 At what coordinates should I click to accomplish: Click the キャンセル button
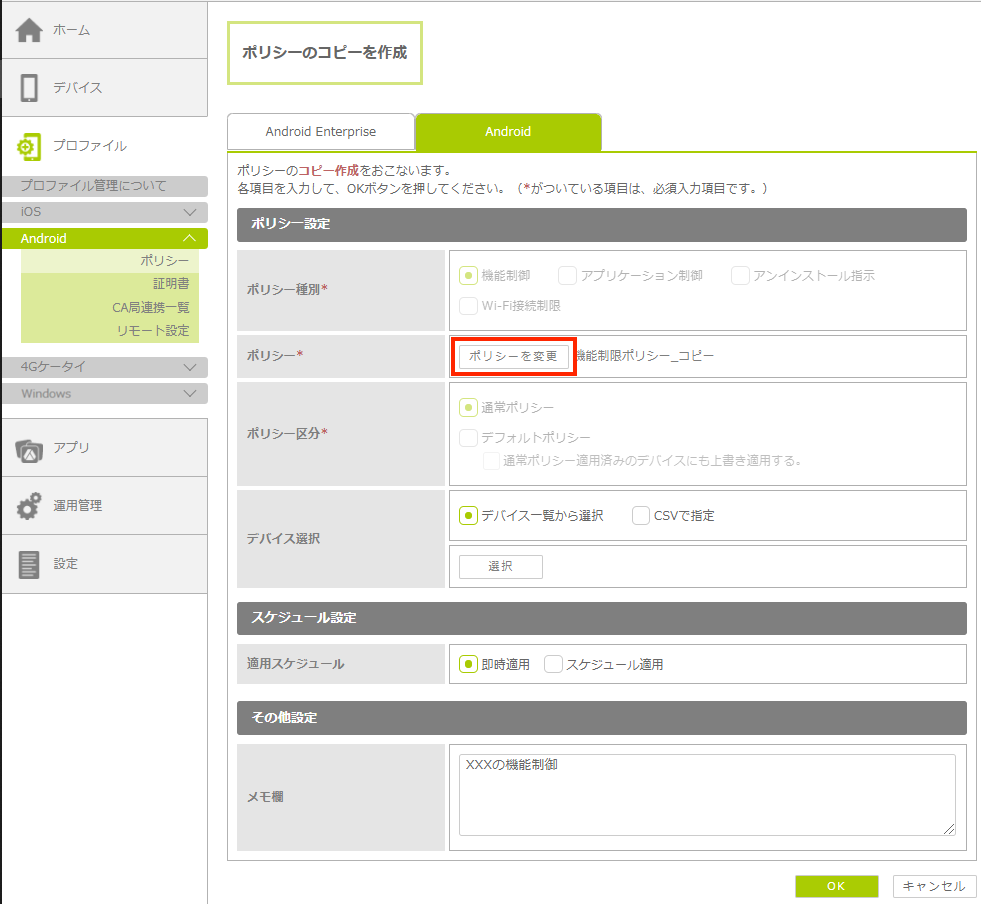(933, 886)
